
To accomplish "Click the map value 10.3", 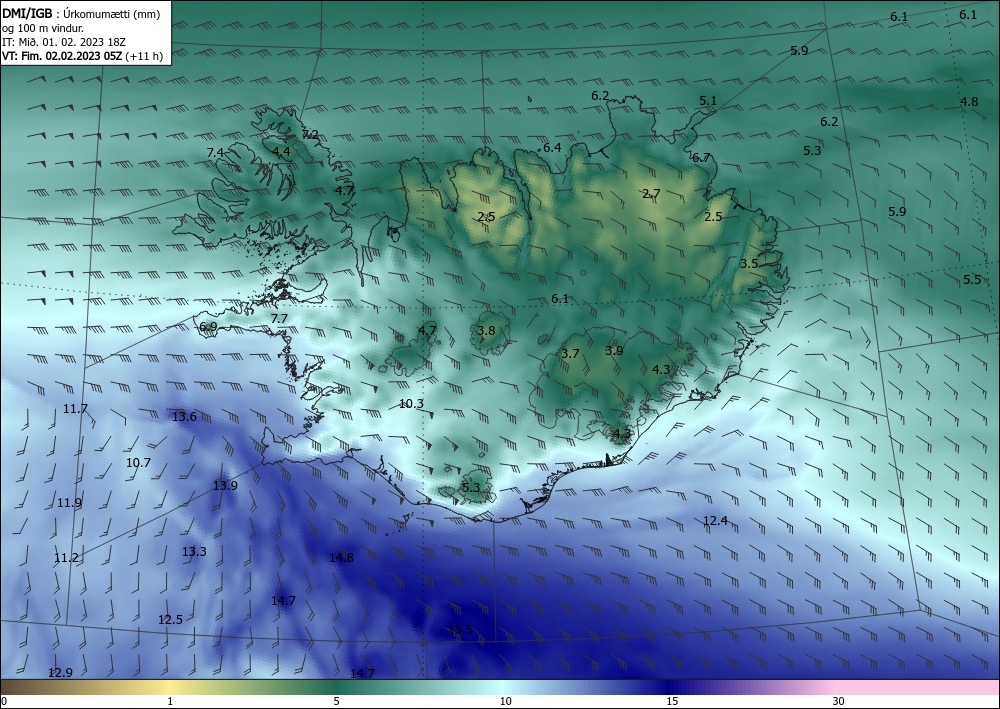I will click(411, 404).
